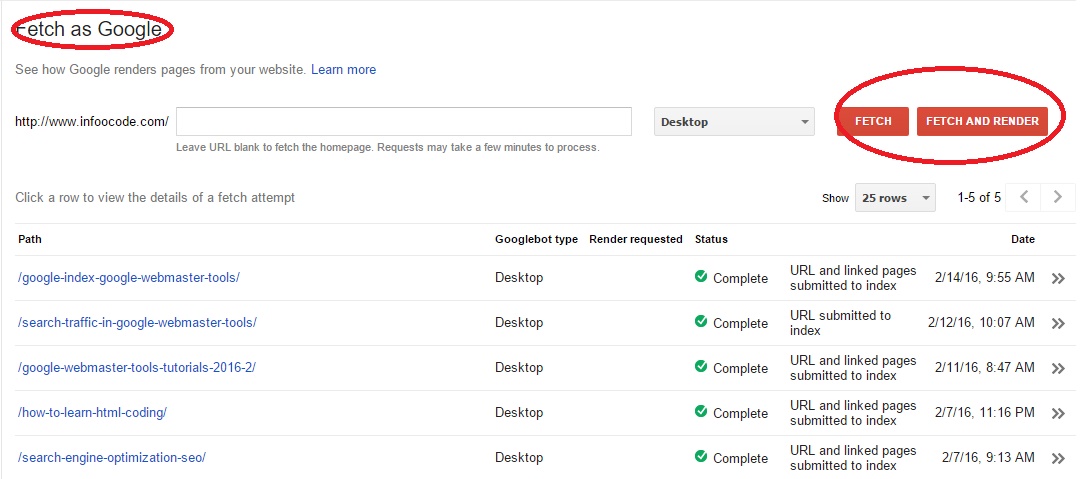Click the red FETCH button
1087x479 pixels.
pos(872,121)
